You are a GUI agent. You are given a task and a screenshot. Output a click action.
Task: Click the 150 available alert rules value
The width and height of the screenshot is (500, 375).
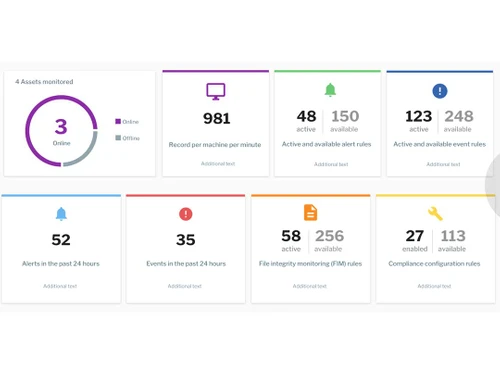(x=345, y=116)
